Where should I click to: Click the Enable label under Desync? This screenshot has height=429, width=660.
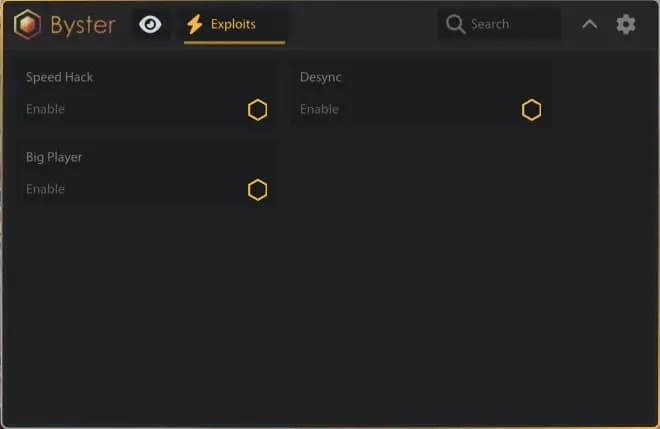319,109
